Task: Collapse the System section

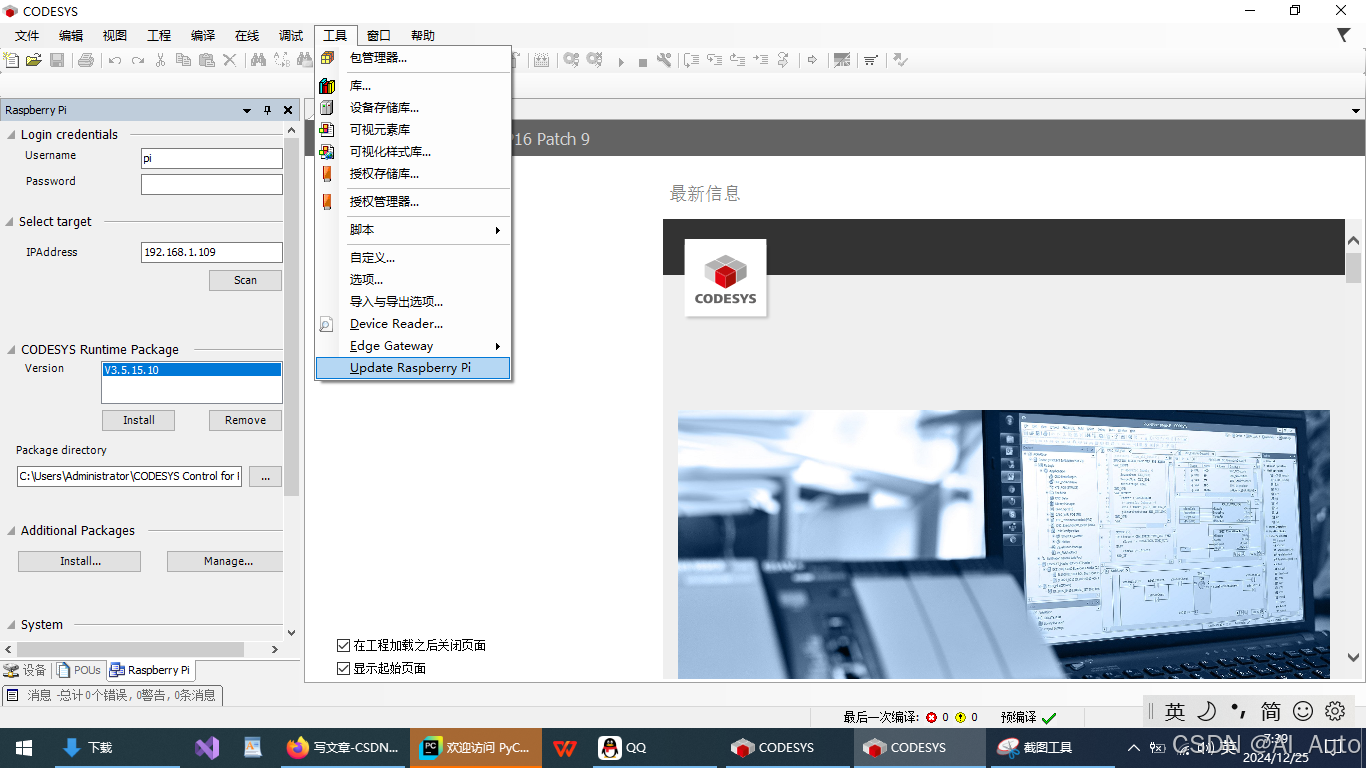Action: tap(11, 625)
